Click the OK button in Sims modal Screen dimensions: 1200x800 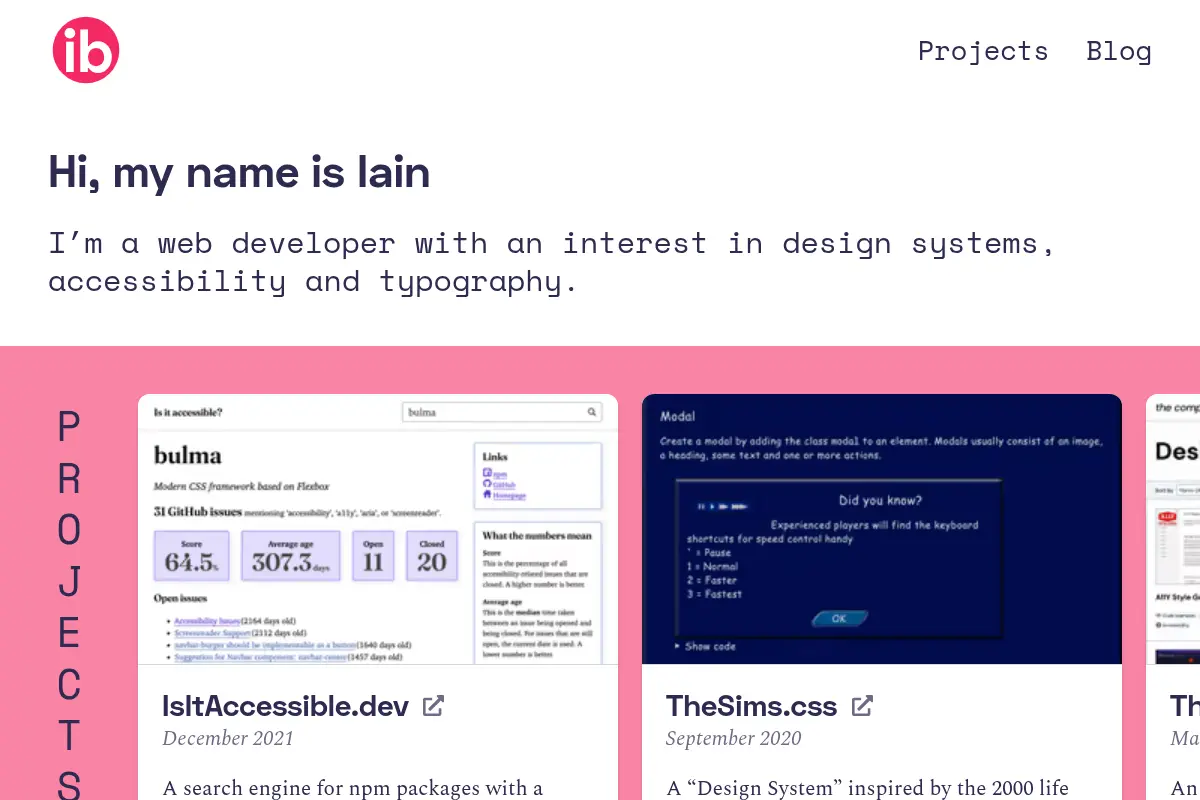838,619
